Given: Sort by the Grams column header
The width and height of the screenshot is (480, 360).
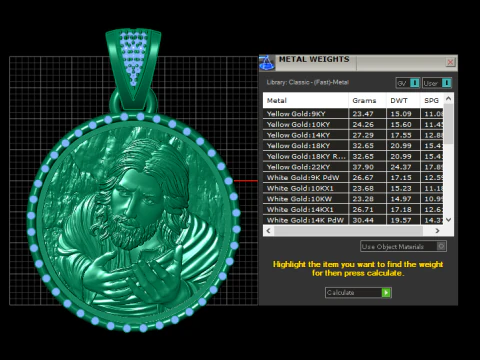Looking at the screenshot, I should coord(367,100).
